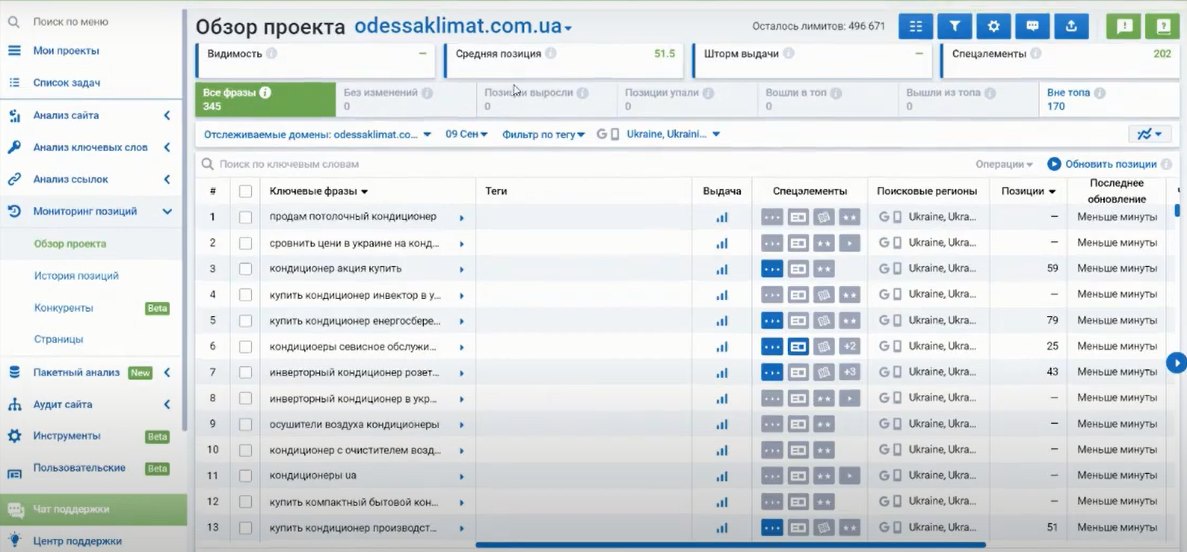Click the Update positions play icon
Image resolution: width=1187 pixels, height=552 pixels.
(1054, 164)
